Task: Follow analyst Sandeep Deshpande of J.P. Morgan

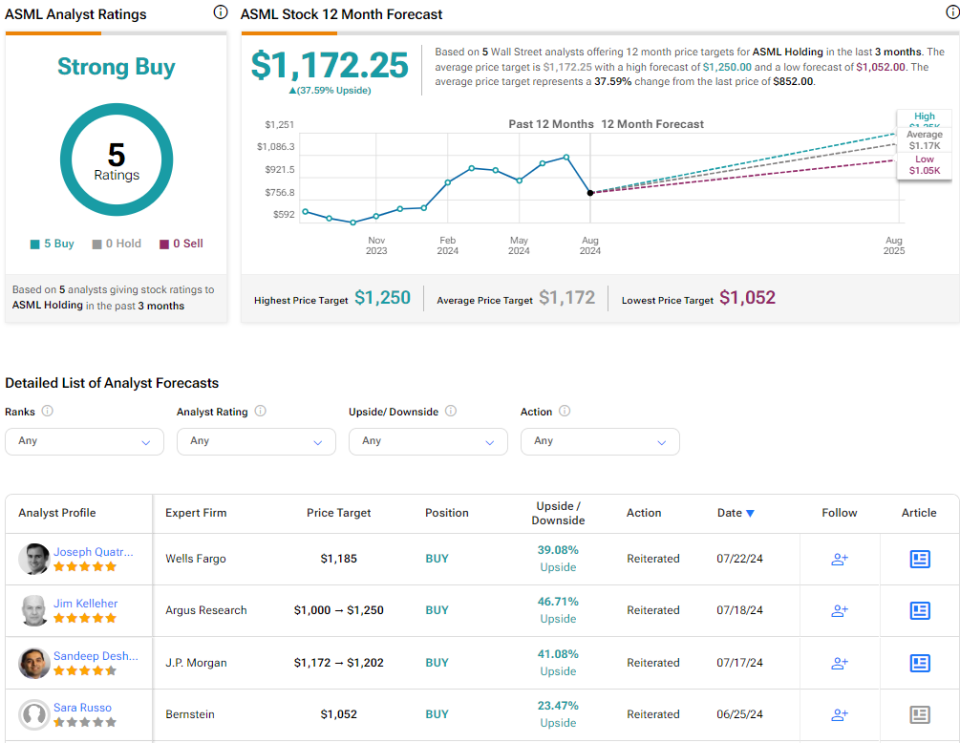Action: [839, 663]
